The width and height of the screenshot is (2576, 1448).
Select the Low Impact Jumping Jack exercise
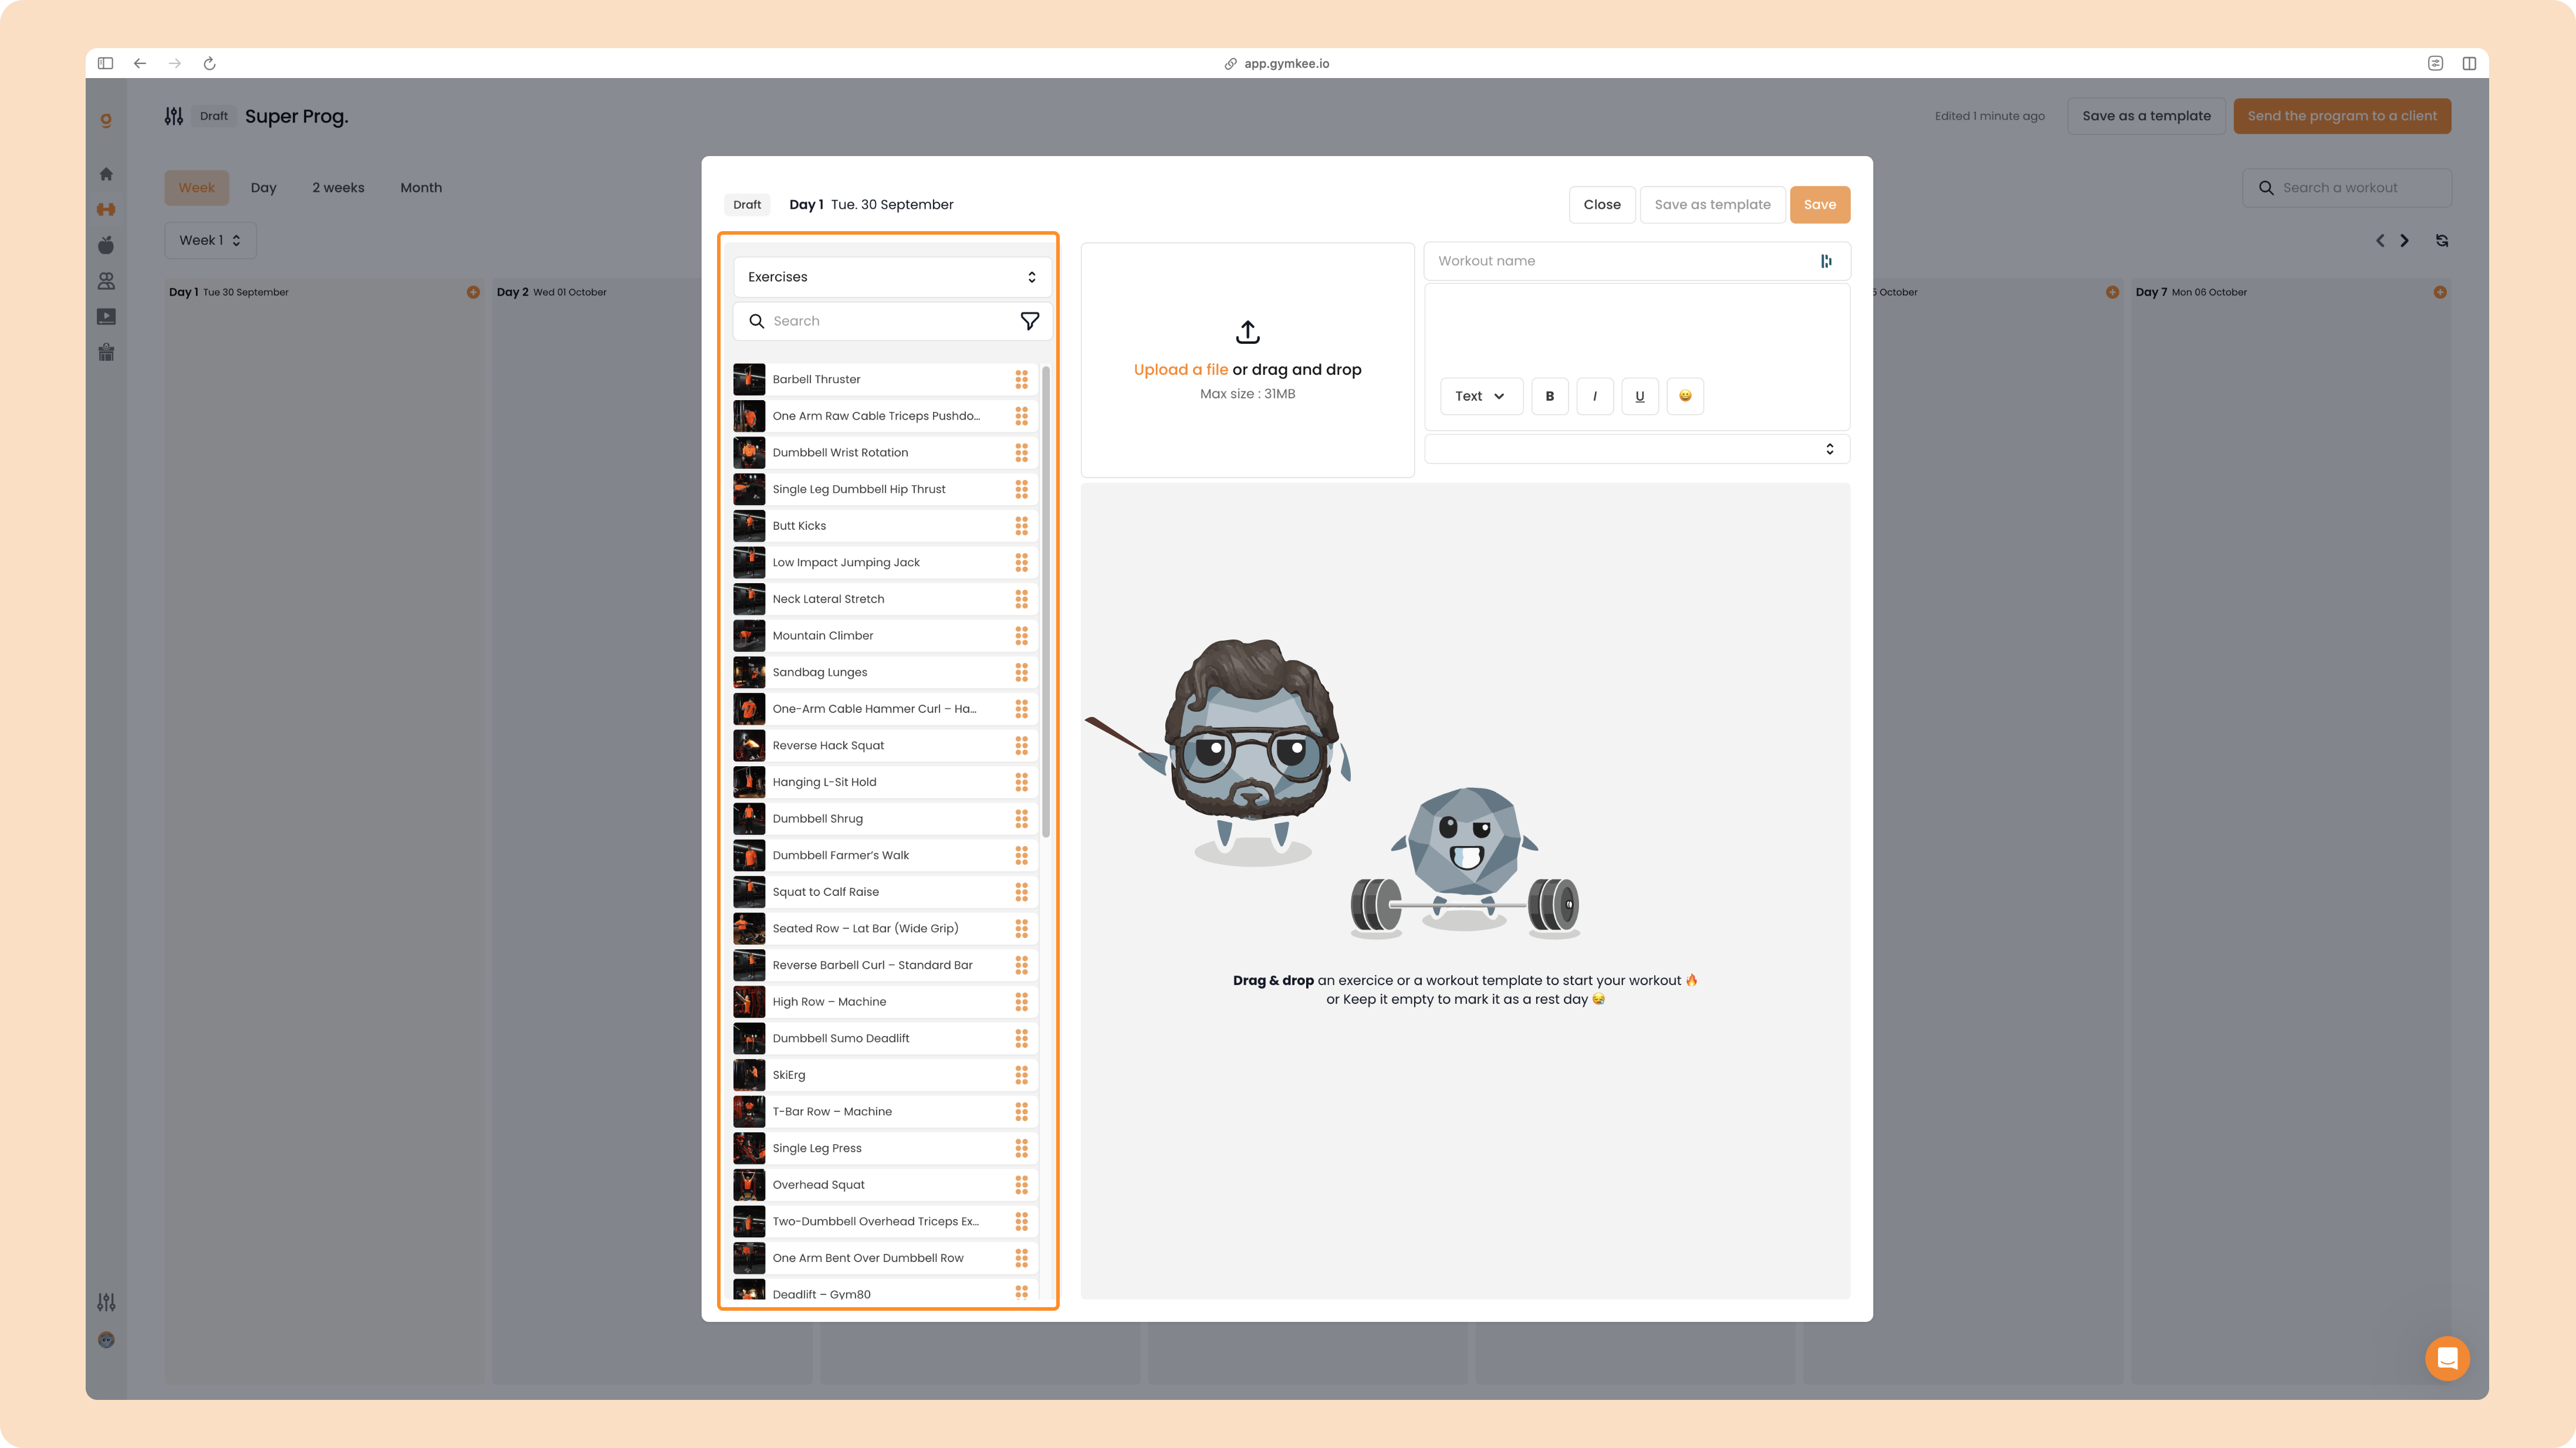[x=885, y=562]
